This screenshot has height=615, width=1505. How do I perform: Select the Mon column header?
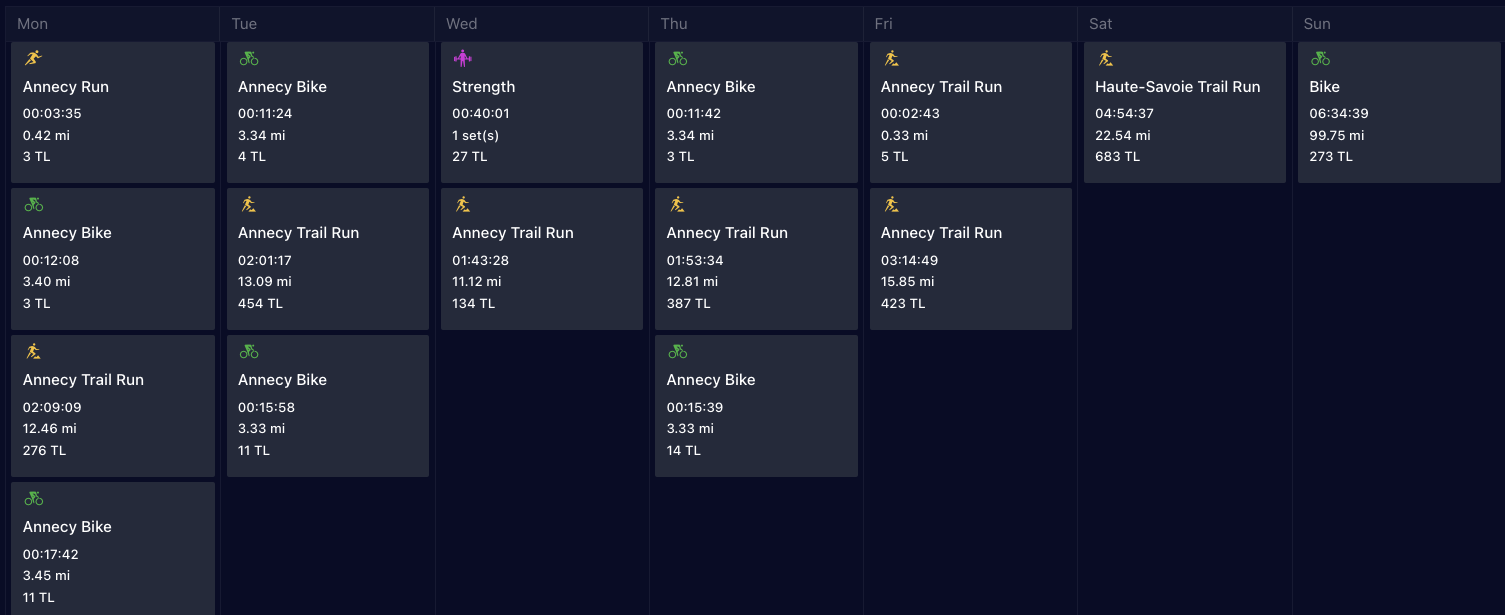tap(32, 24)
